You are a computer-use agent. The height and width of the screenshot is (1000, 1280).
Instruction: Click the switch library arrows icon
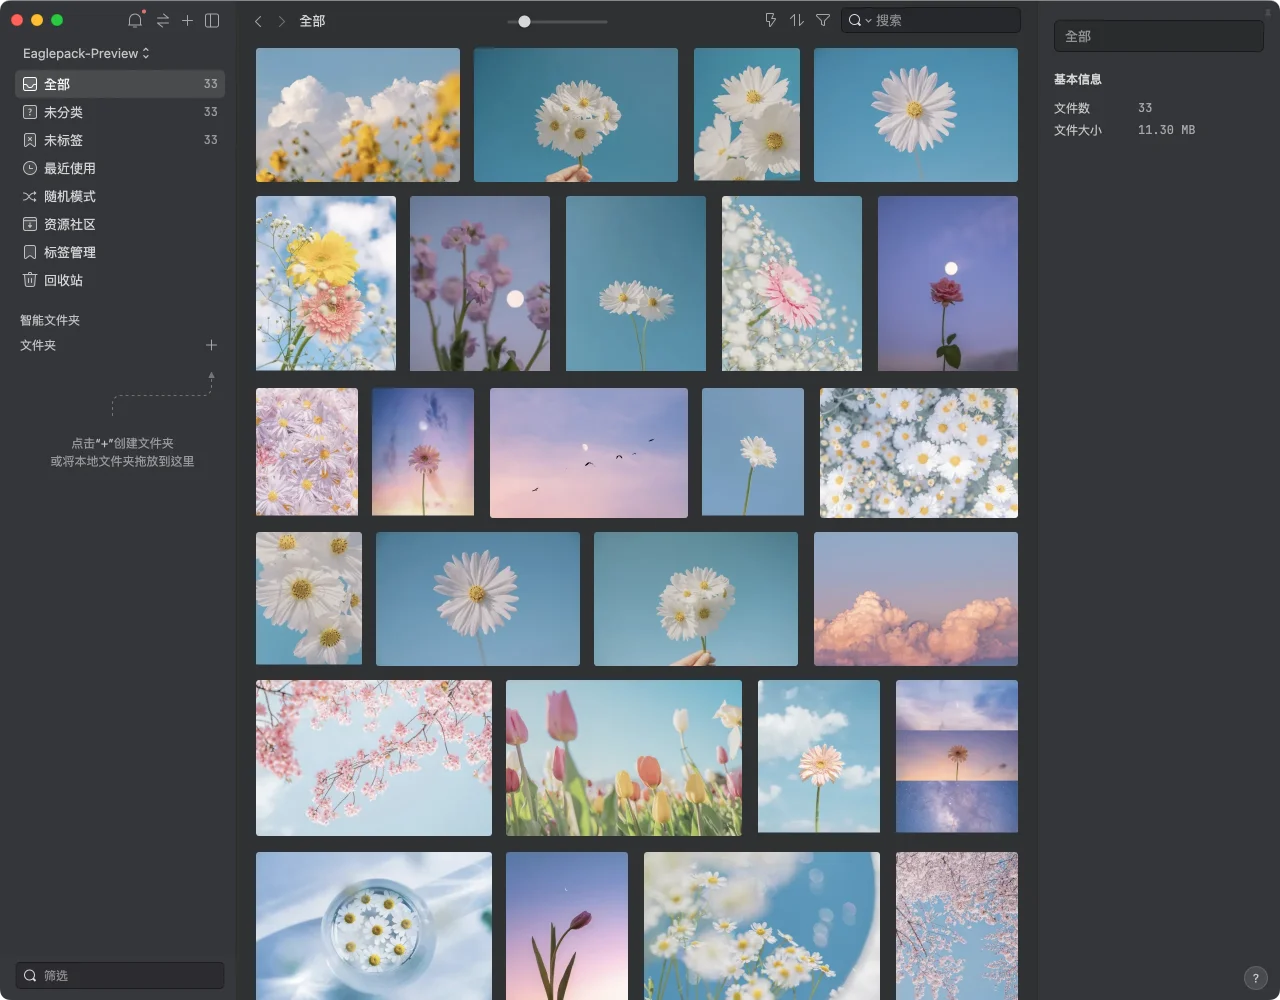coord(162,20)
